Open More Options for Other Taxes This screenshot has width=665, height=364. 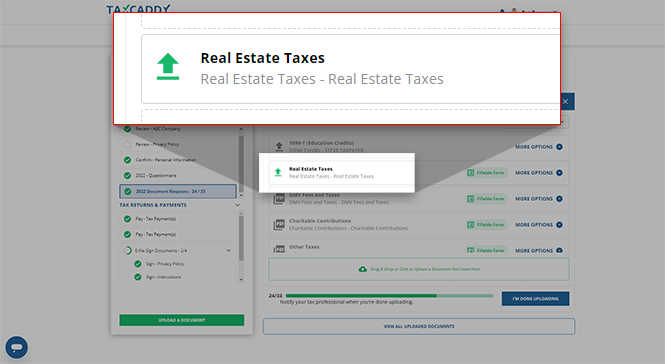click(x=539, y=250)
